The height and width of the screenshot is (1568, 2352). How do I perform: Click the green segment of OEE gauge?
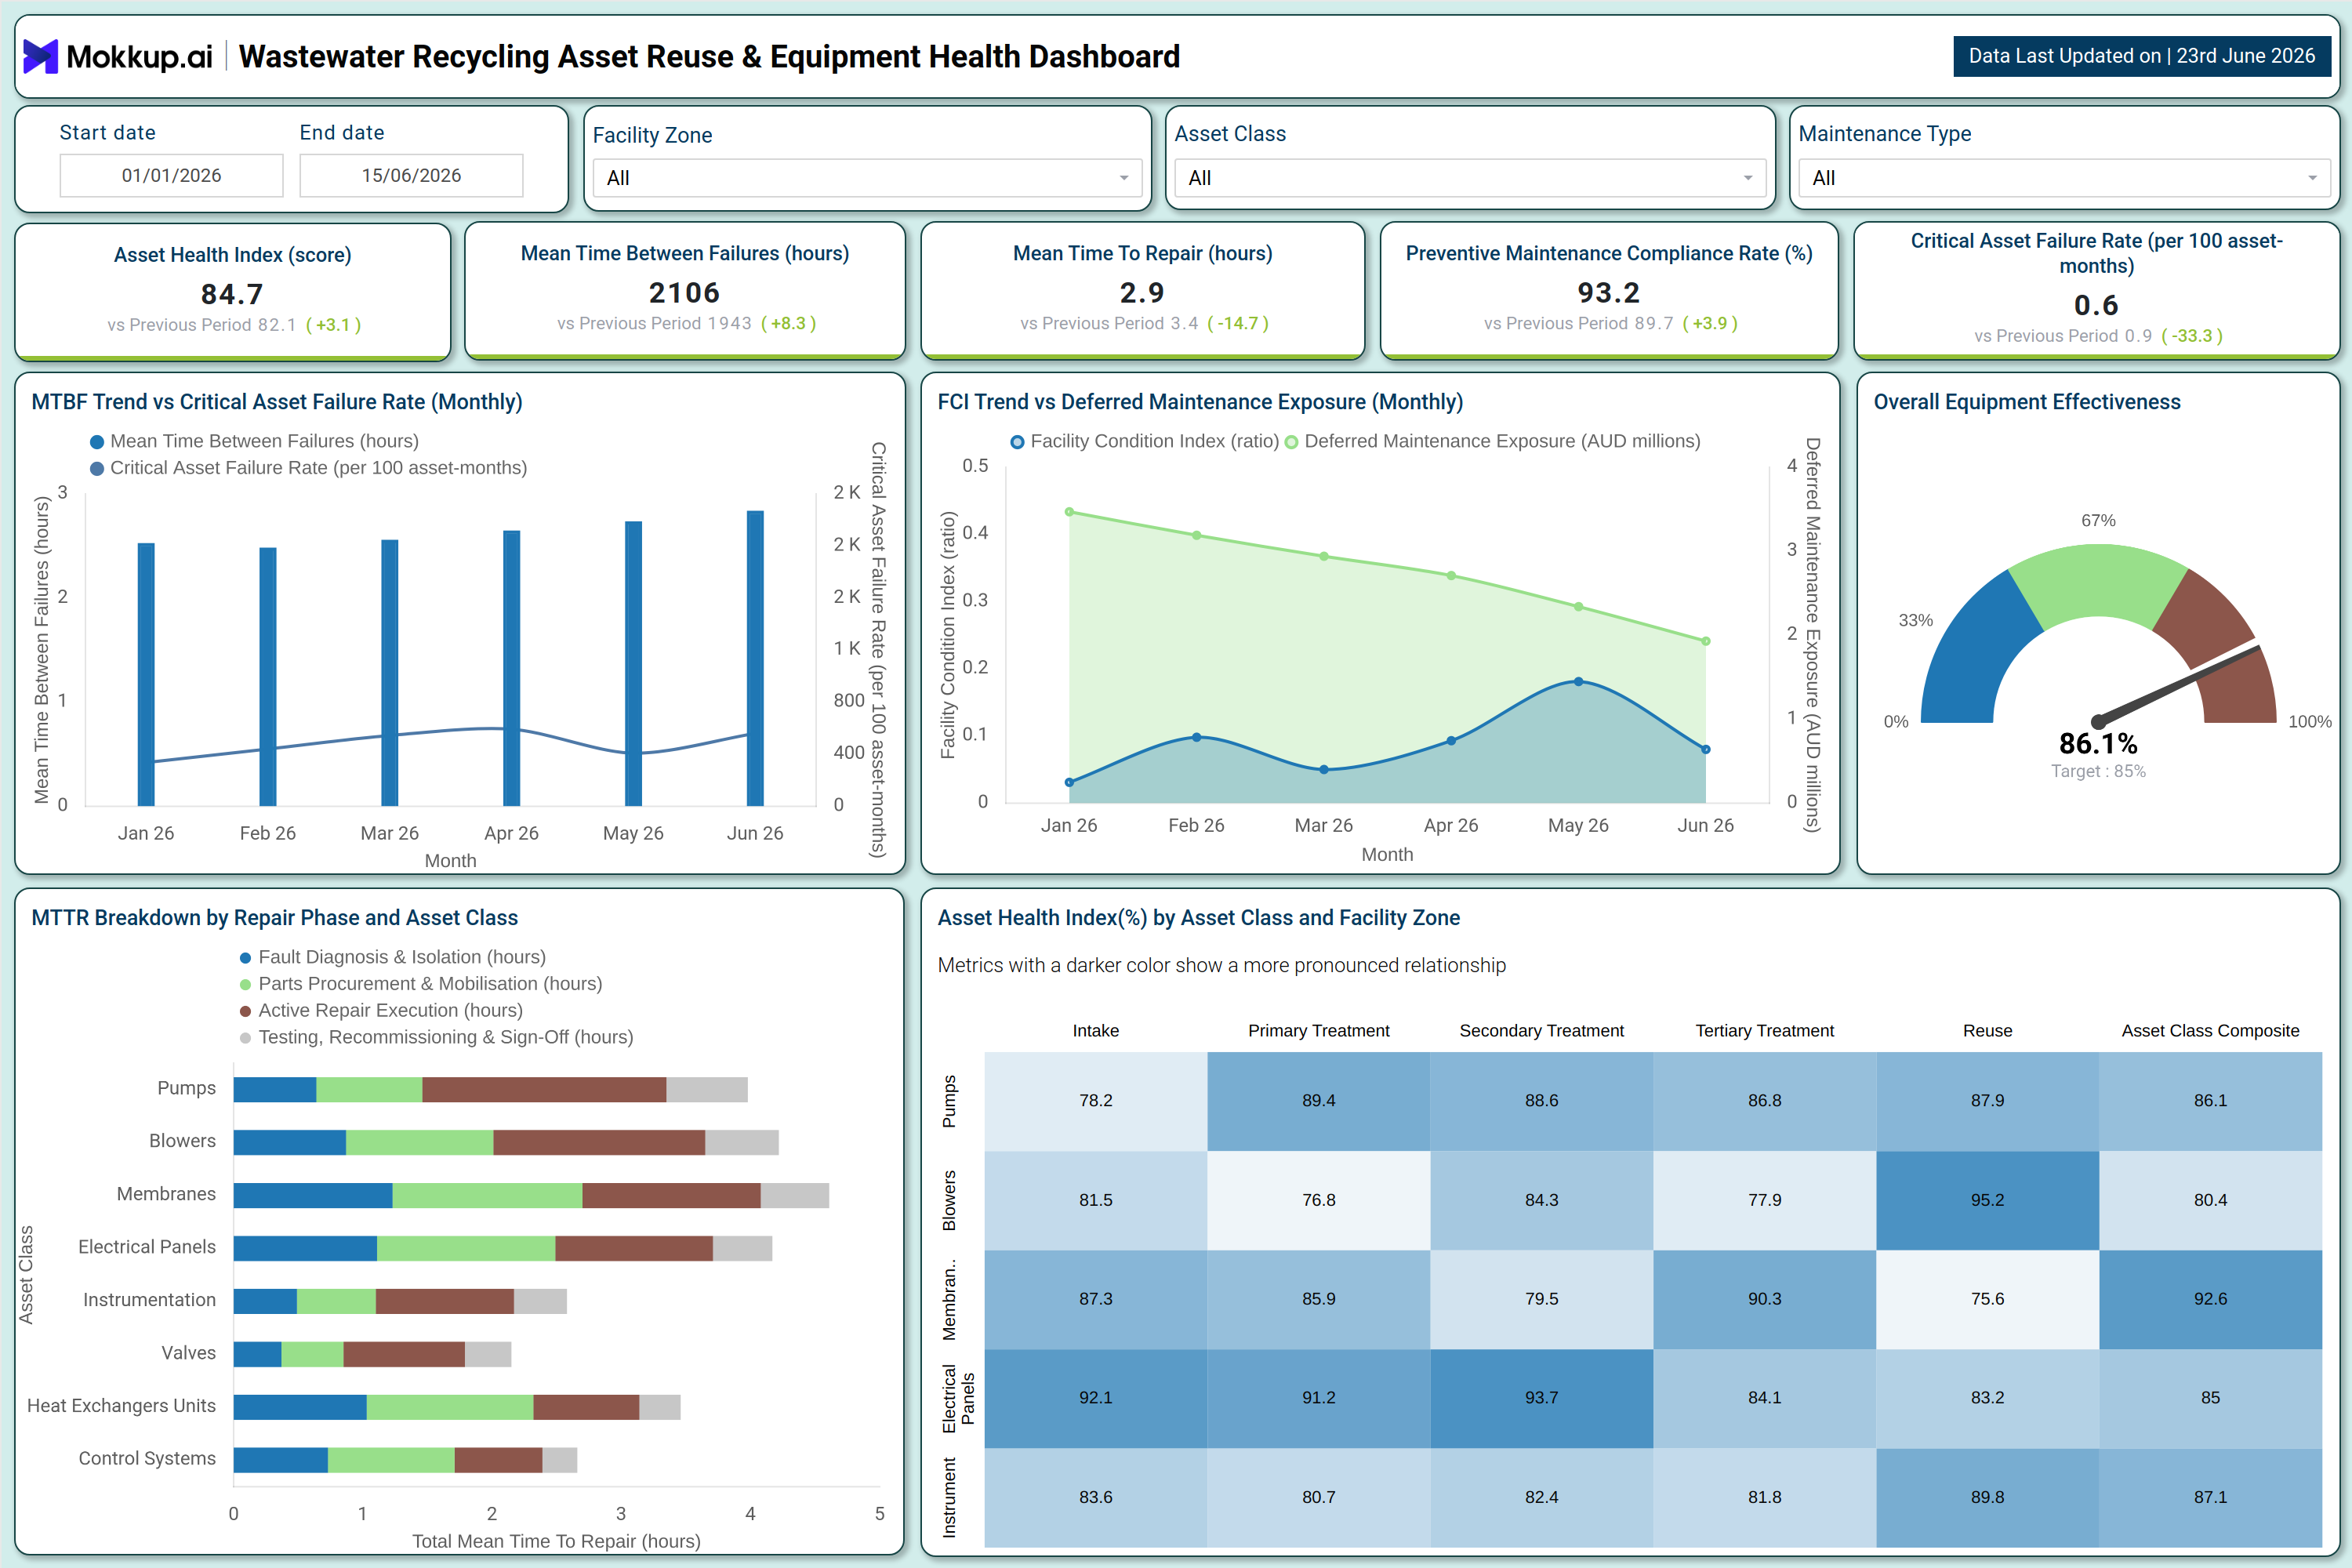(2098, 584)
